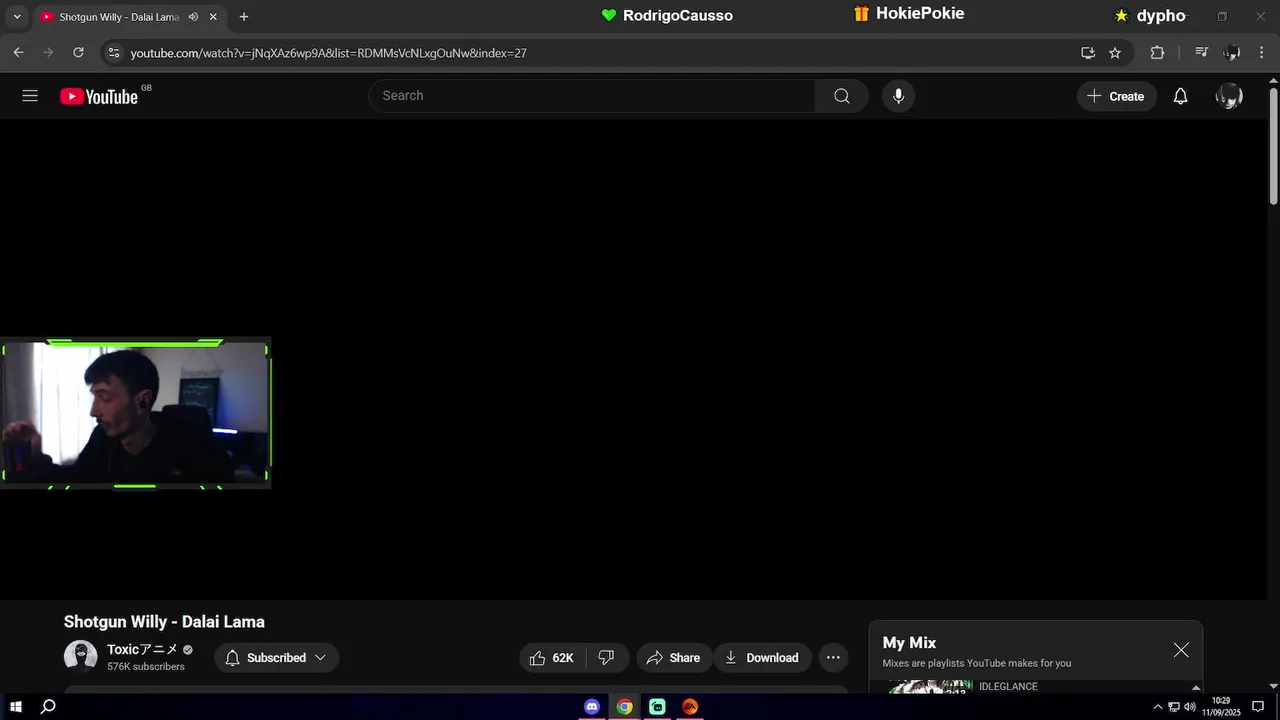Open the Windows notification center
Viewport: 1280px width, 720px height.
[1258, 707]
